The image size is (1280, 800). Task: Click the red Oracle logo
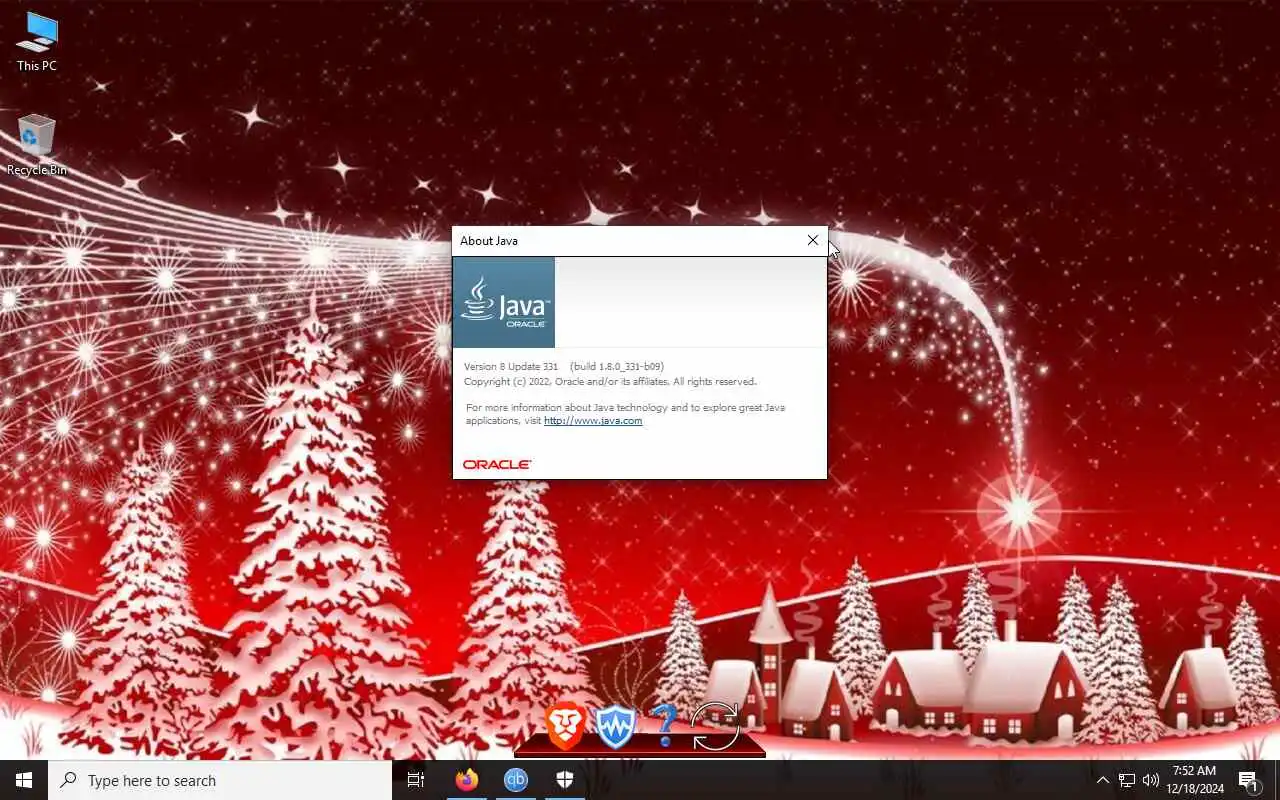497,464
